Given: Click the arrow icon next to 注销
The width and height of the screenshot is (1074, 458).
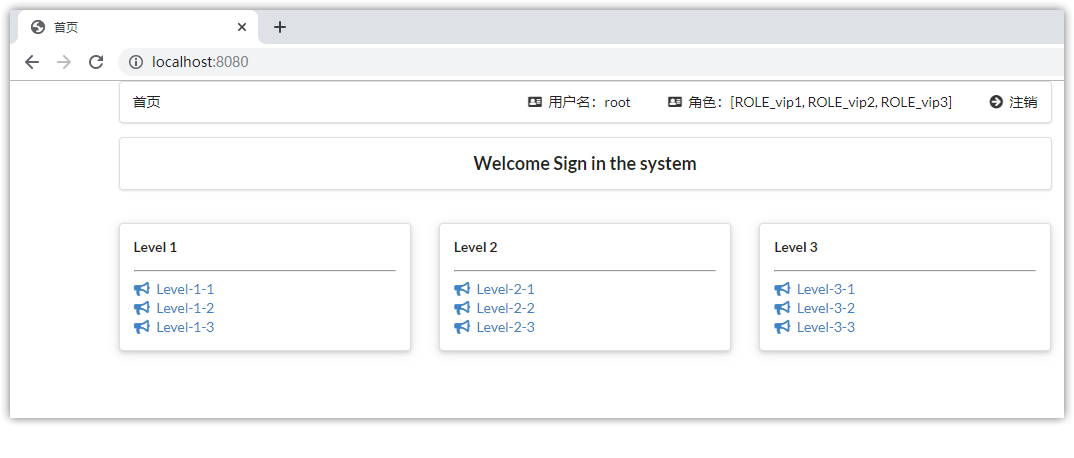Looking at the screenshot, I should [x=996, y=102].
